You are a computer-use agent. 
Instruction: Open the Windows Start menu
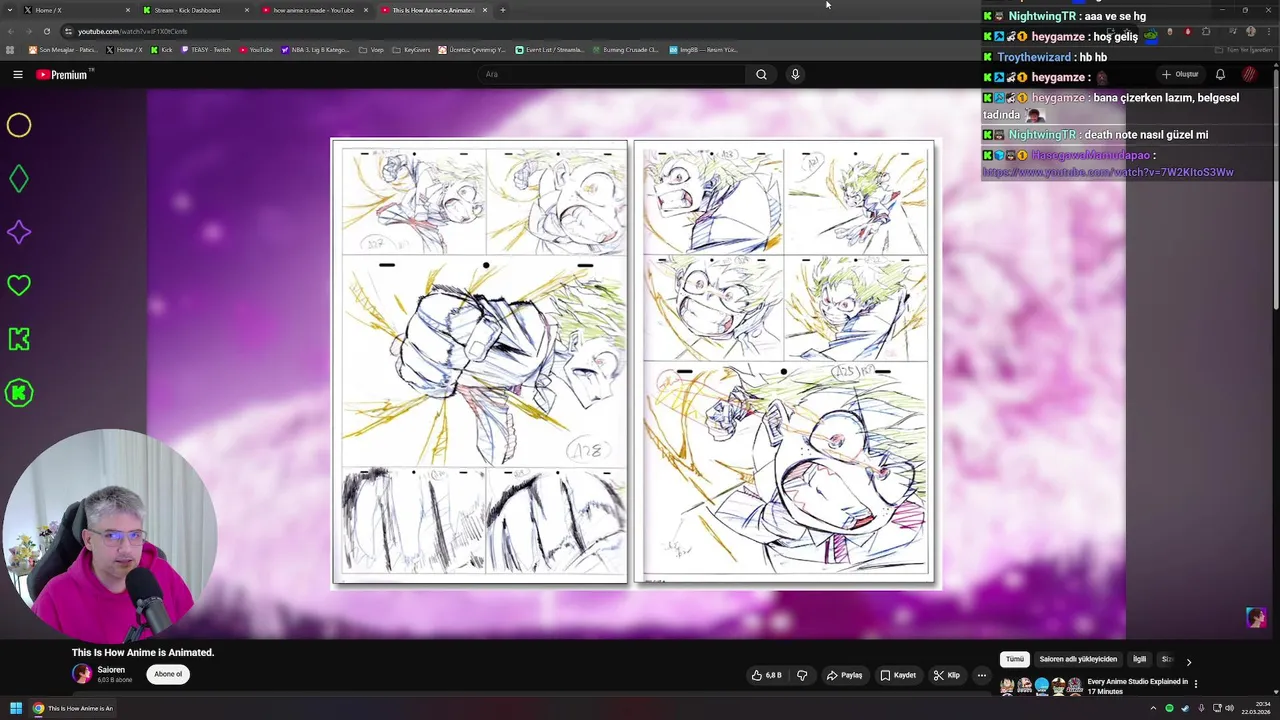[16, 708]
